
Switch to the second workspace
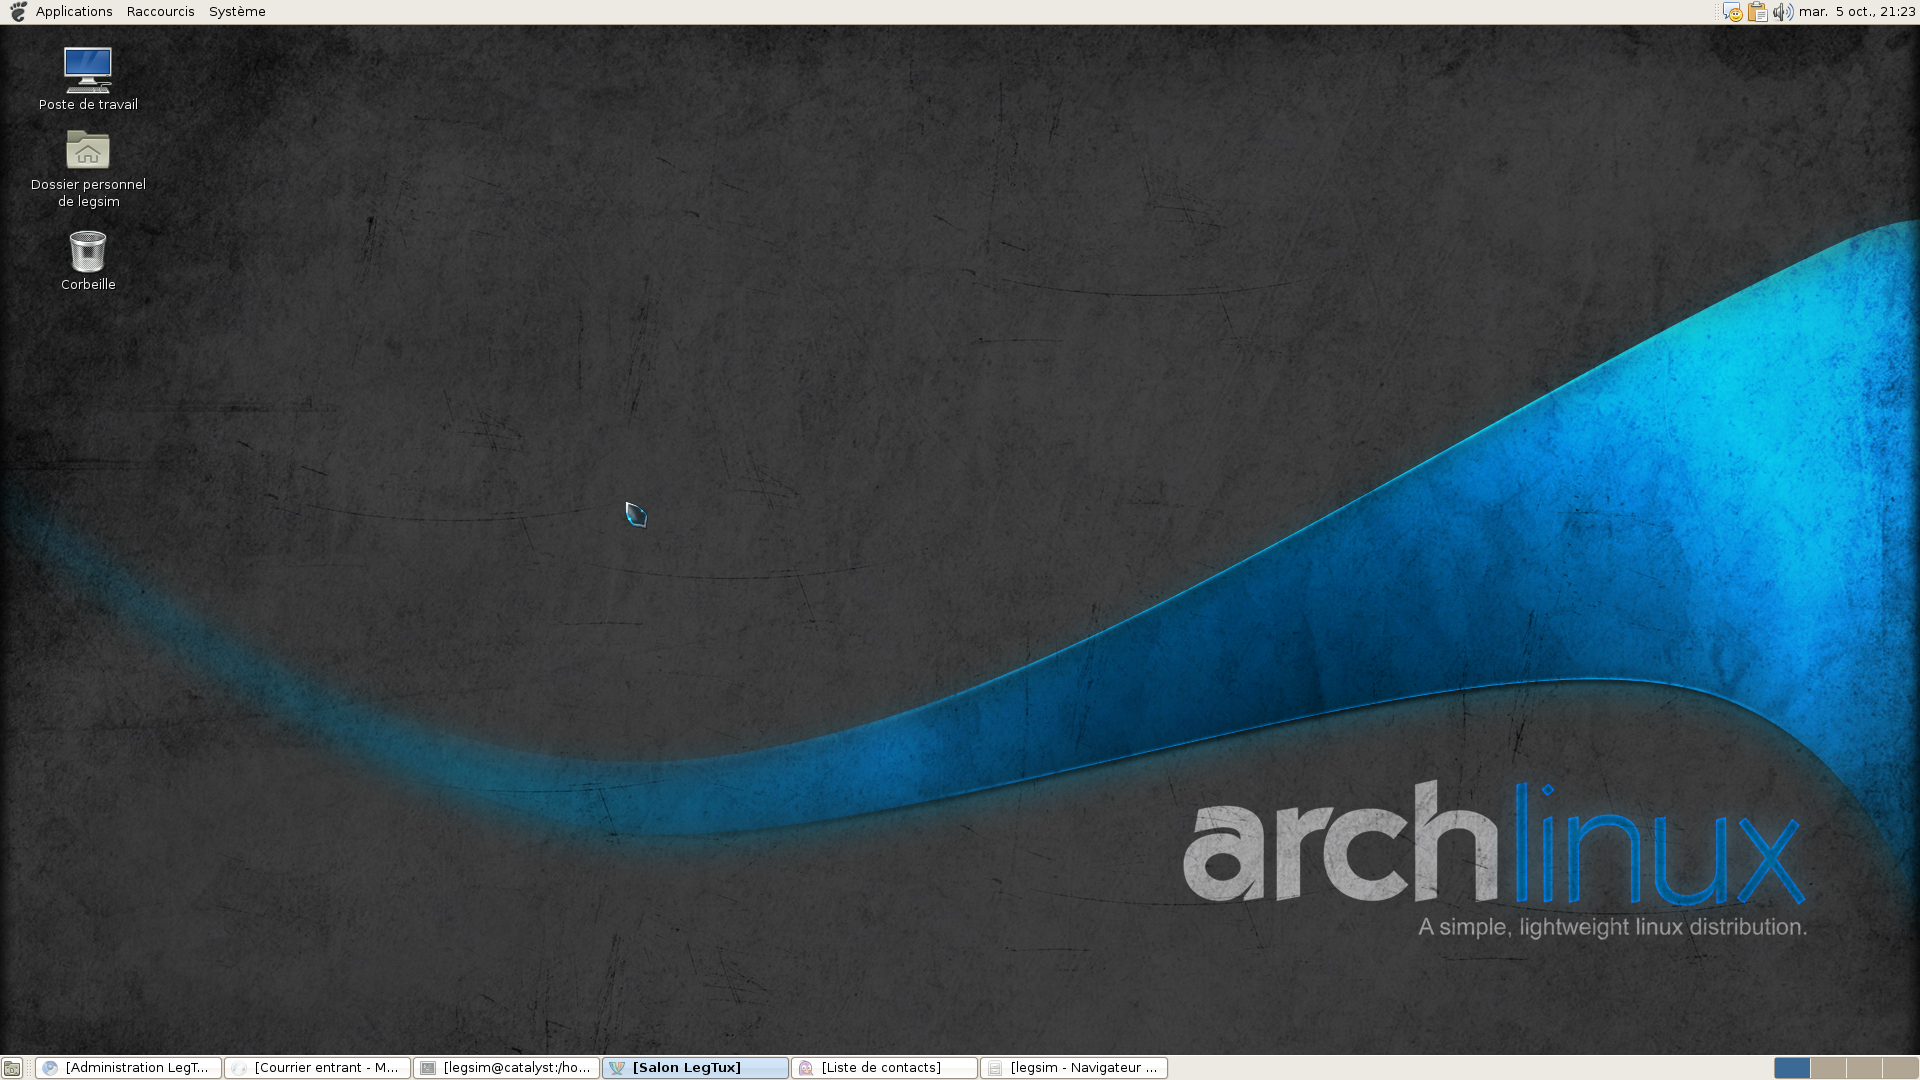1828,1068
